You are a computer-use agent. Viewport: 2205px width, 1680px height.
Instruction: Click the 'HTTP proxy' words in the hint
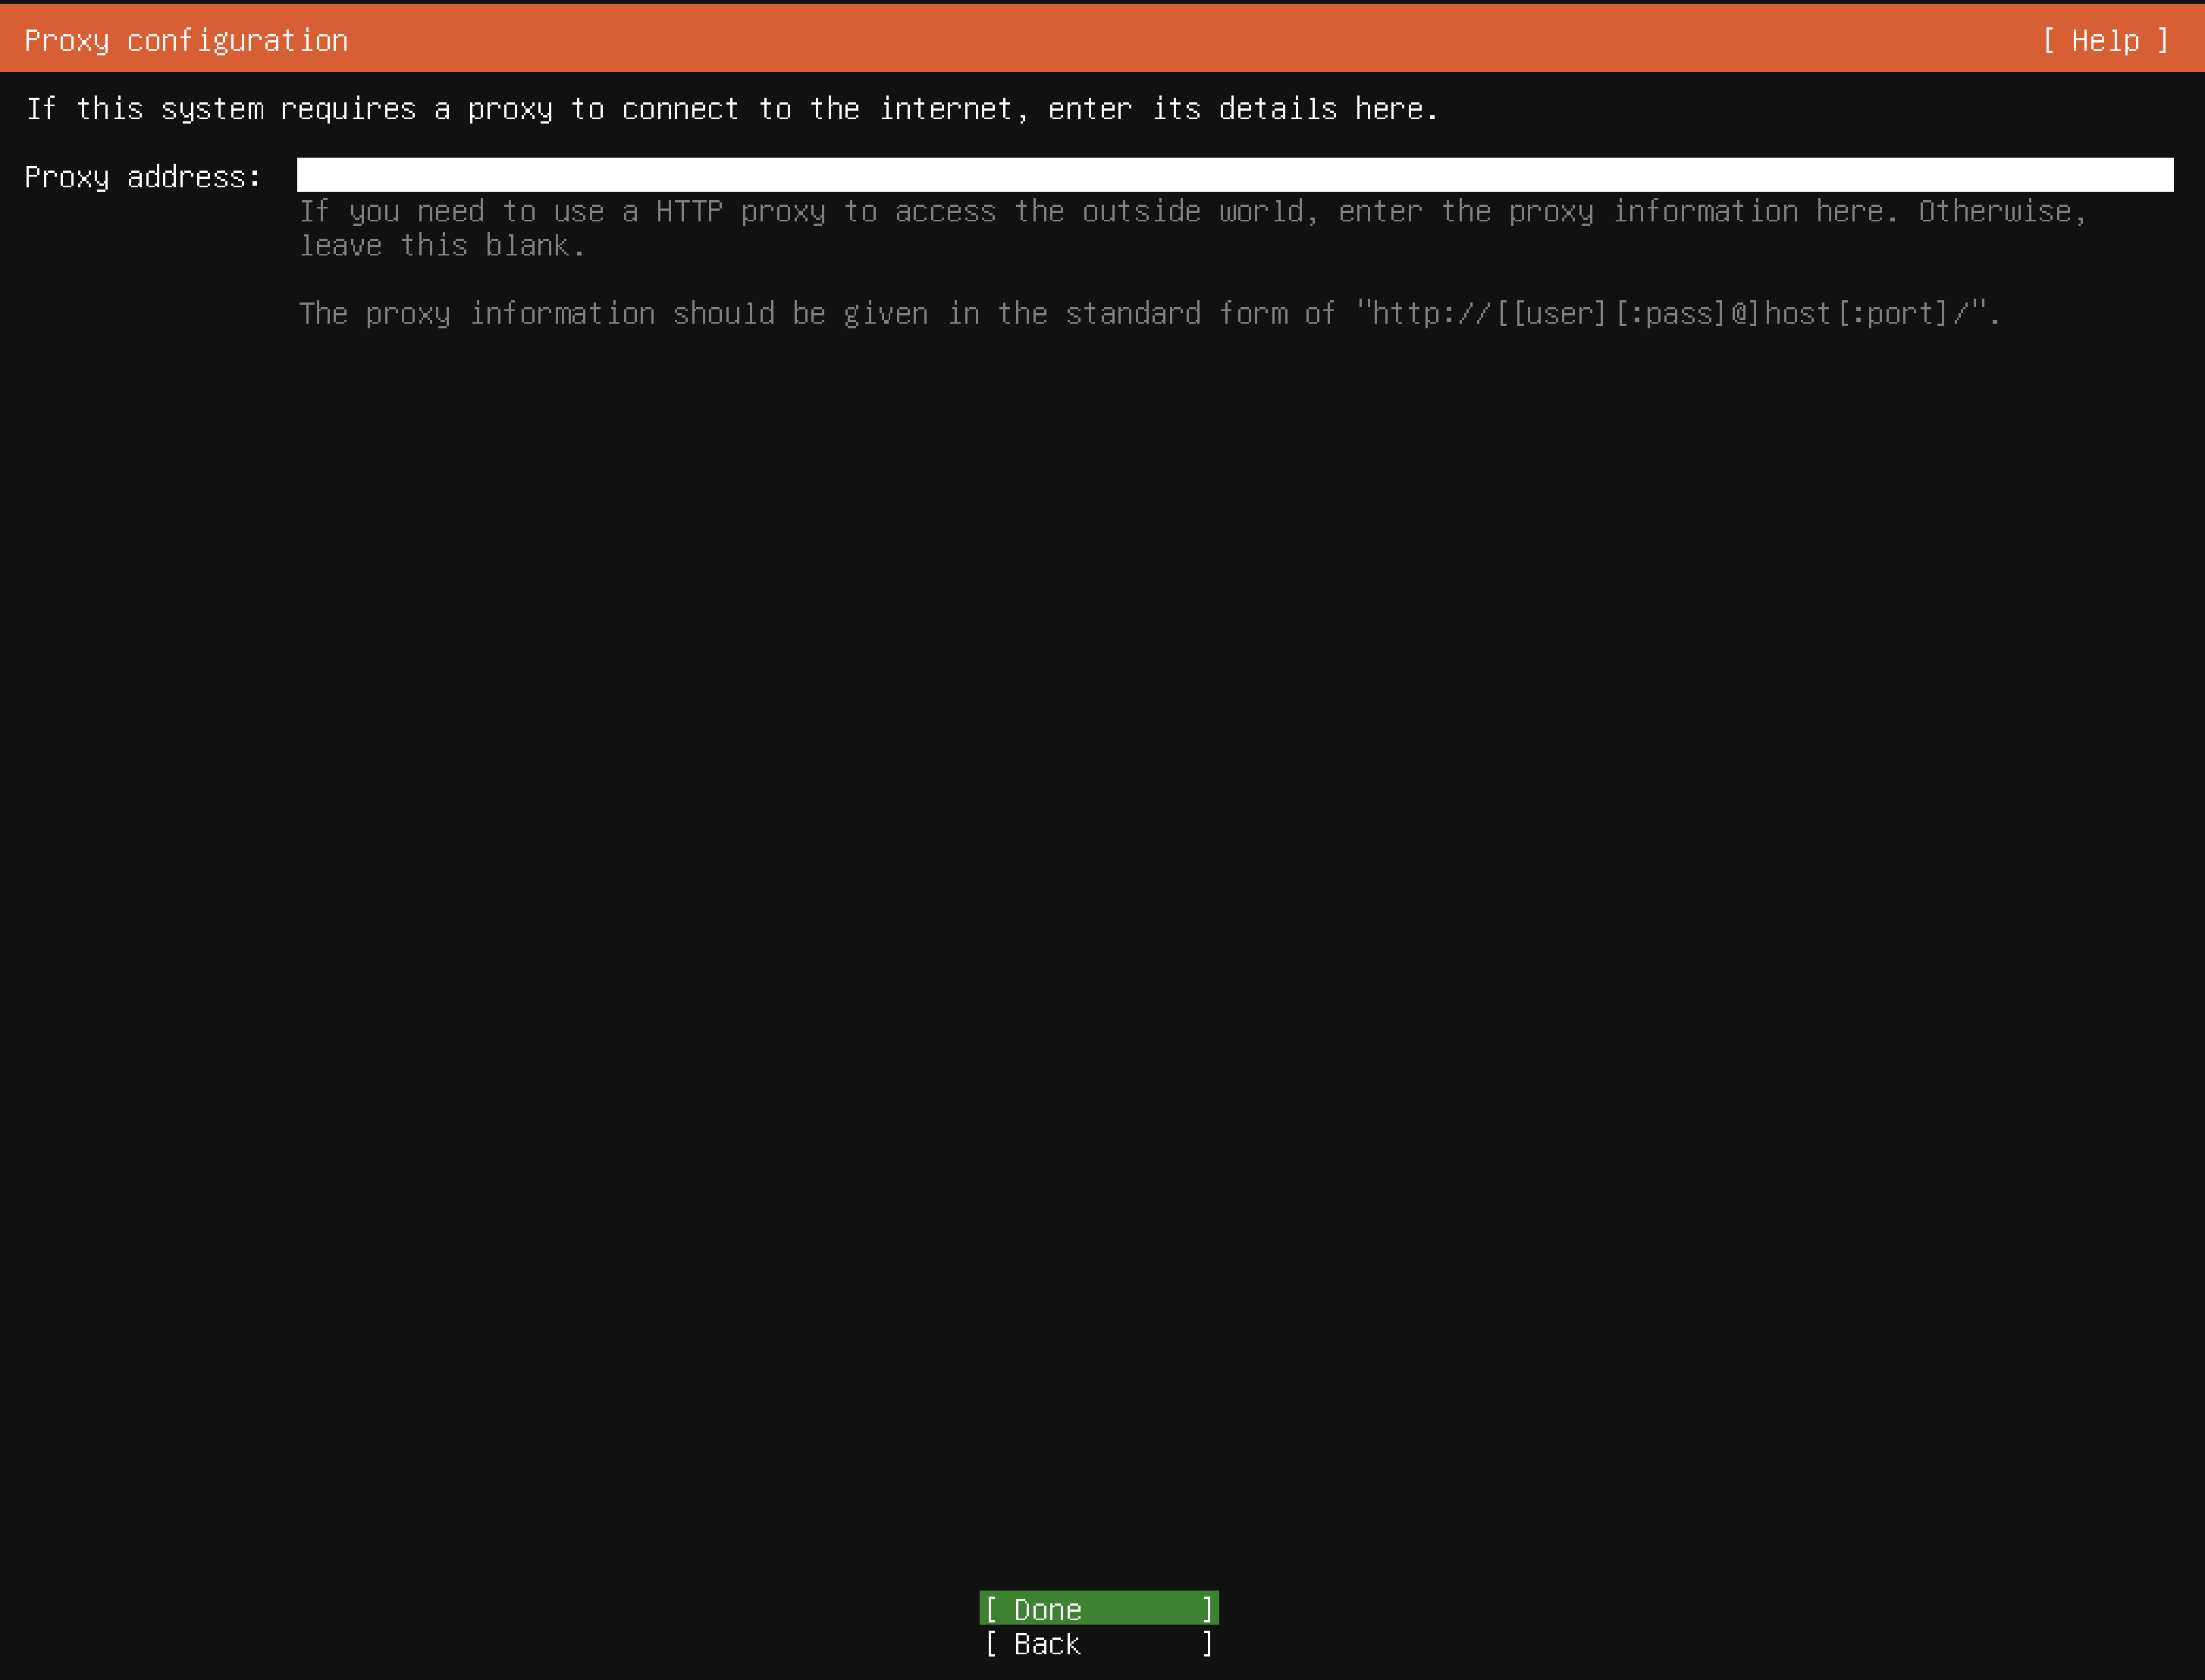pos(740,212)
